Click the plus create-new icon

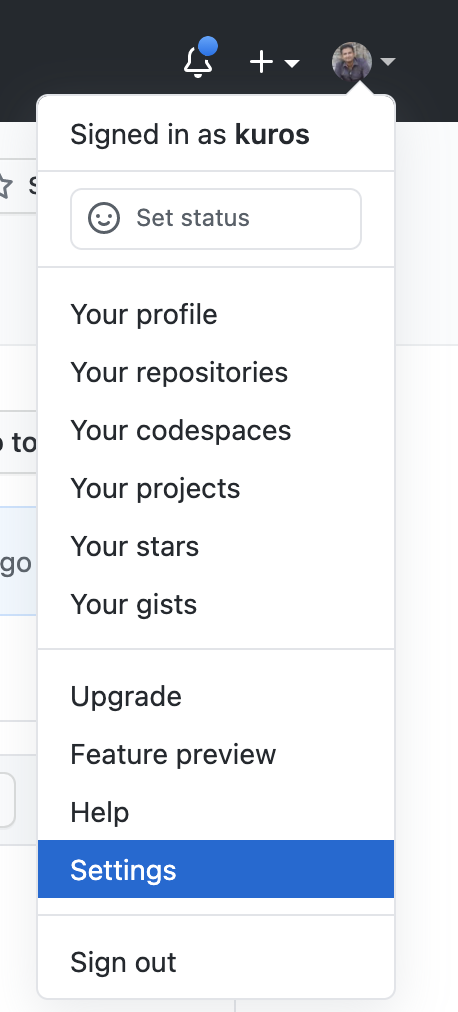(261, 63)
